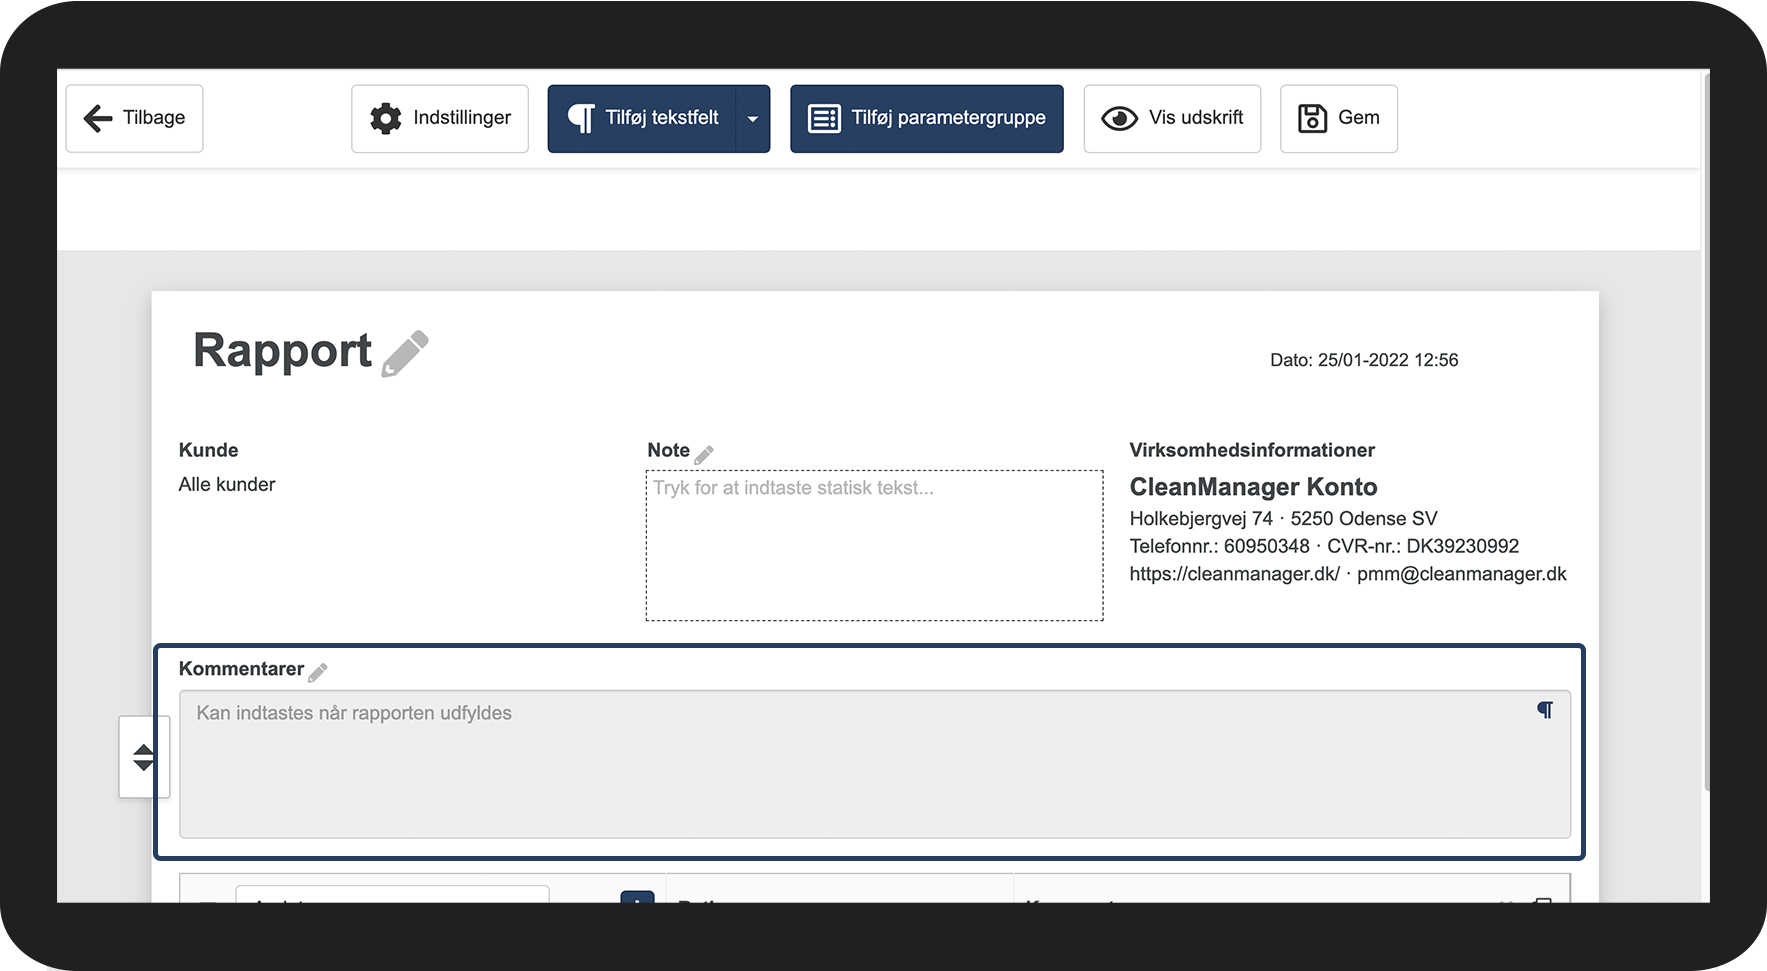The width and height of the screenshot is (1767, 971).
Task: Go back with the Tilbage button
Action: pos(134,118)
